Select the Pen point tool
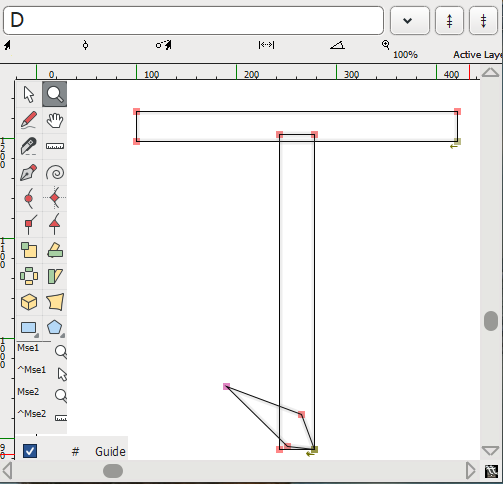 click(x=29, y=172)
